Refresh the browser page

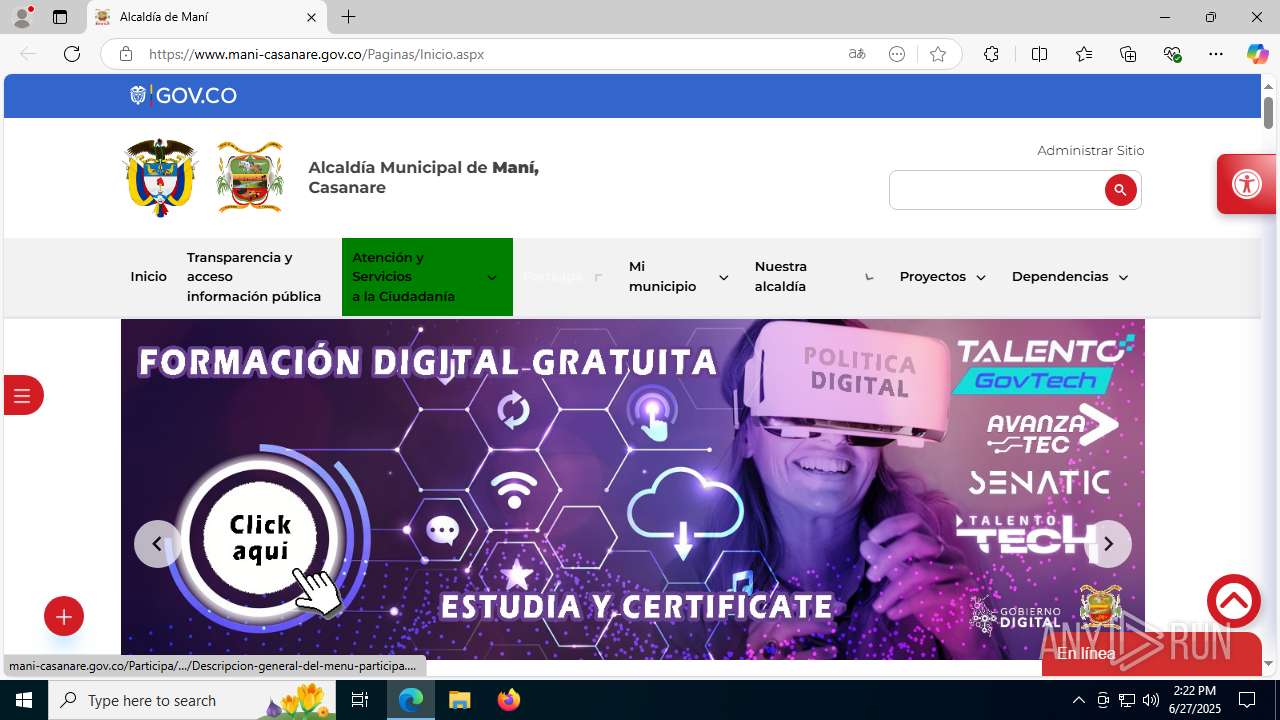(x=72, y=54)
